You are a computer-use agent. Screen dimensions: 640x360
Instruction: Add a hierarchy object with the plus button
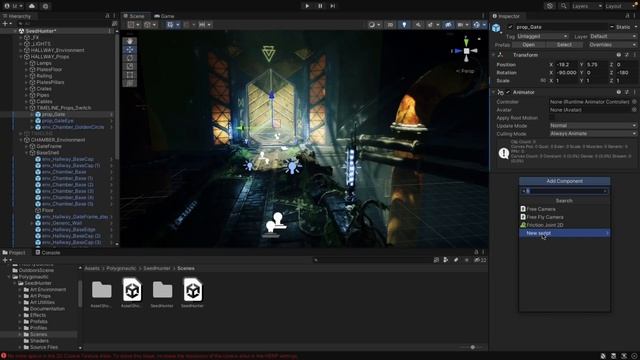[5, 24]
